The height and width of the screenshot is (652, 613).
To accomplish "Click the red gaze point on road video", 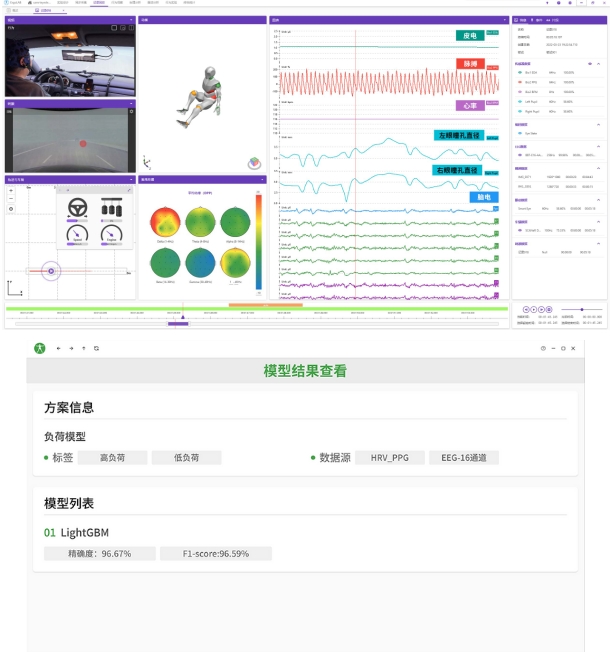I will point(83,143).
